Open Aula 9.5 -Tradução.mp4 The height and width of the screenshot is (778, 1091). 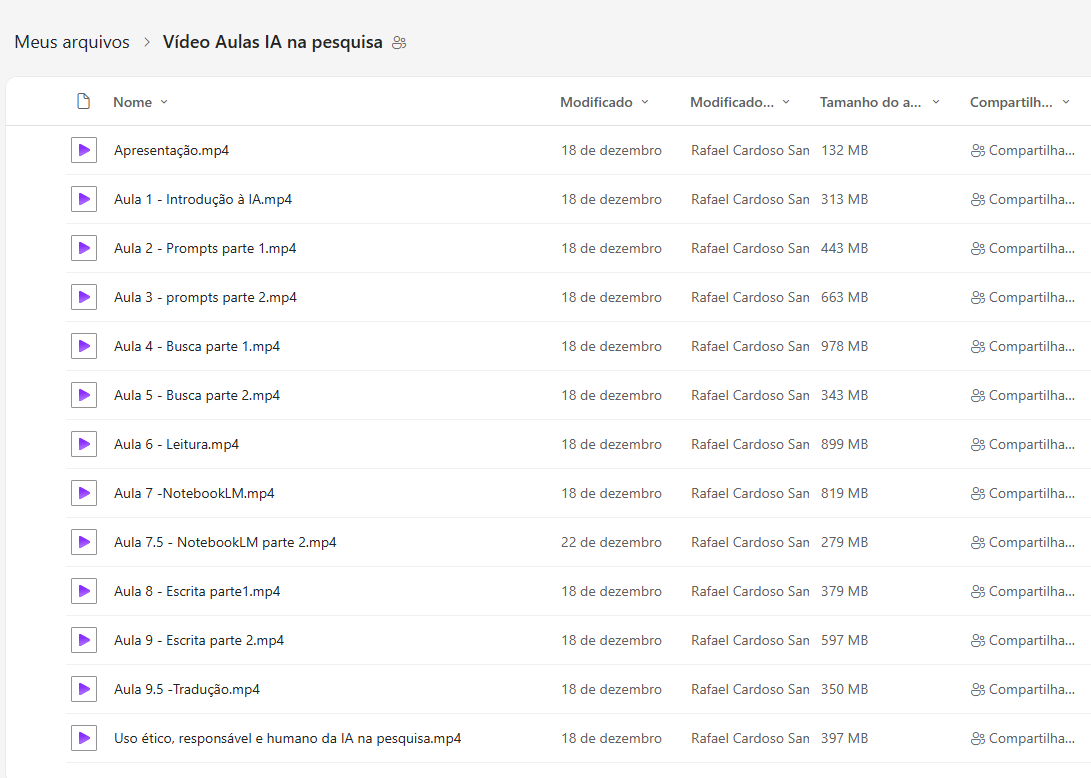(x=187, y=689)
